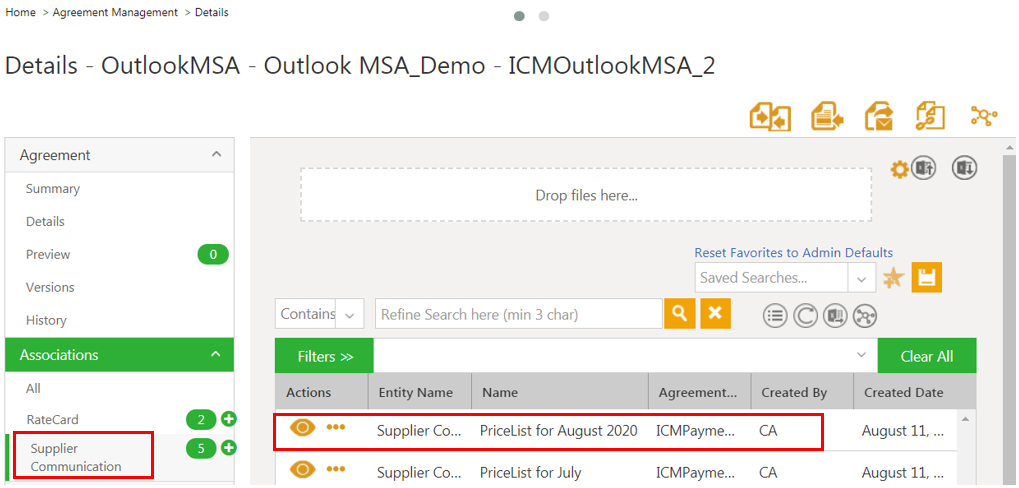Screen dimensions: 1019x488
Task: Click the linked documents icon in top toolbar
Action: (x=931, y=116)
